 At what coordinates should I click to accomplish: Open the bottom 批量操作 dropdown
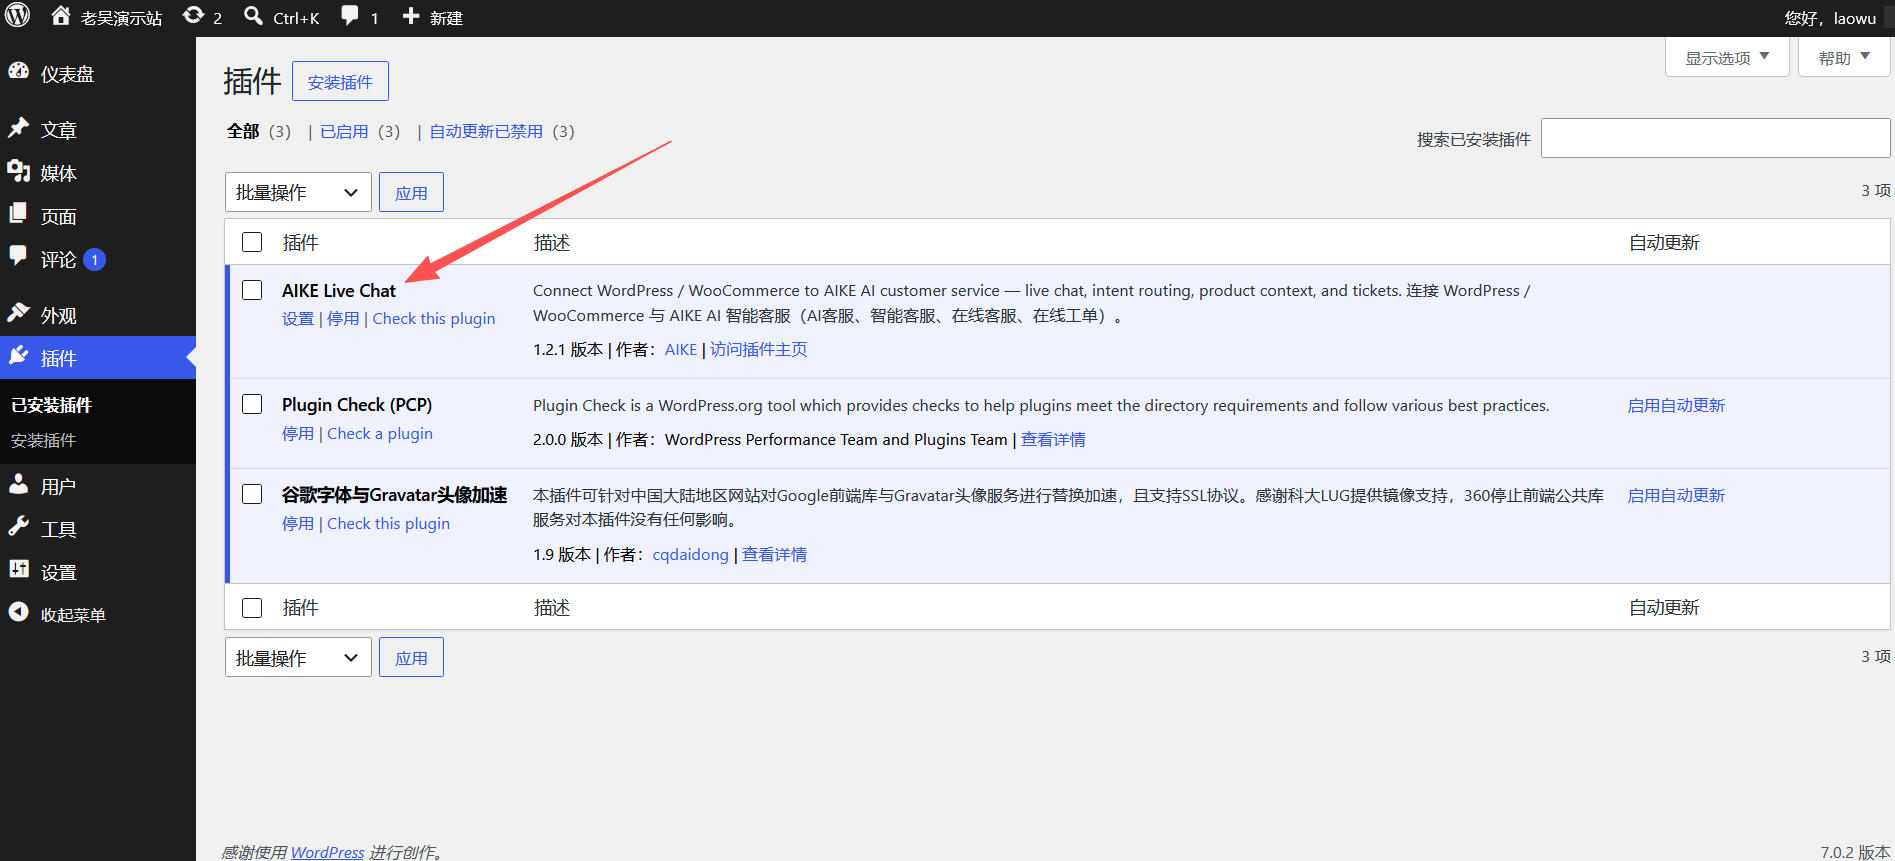298,657
